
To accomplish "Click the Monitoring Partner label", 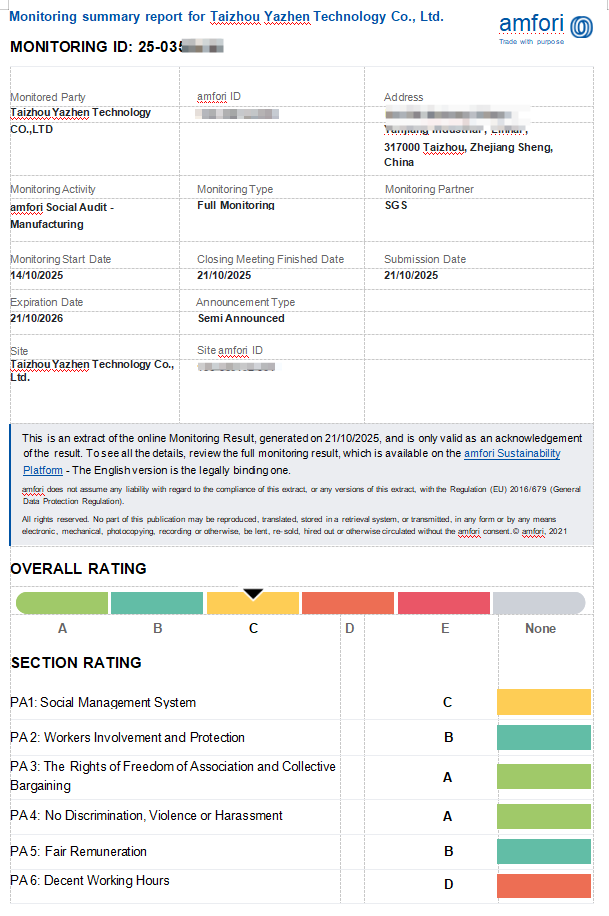I will [x=429, y=189].
